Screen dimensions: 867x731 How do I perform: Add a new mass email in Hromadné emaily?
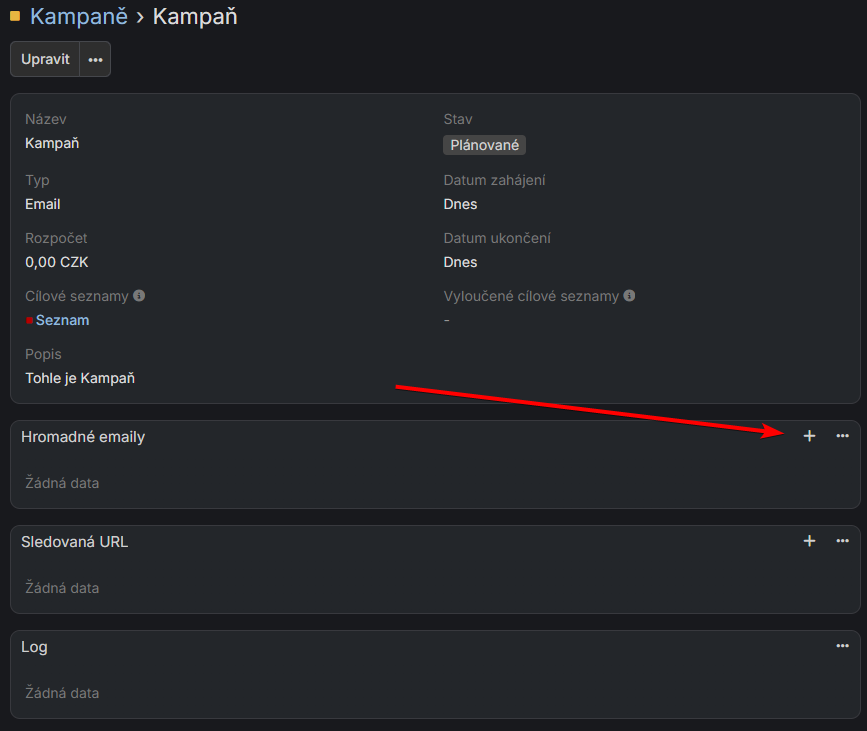point(809,436)
